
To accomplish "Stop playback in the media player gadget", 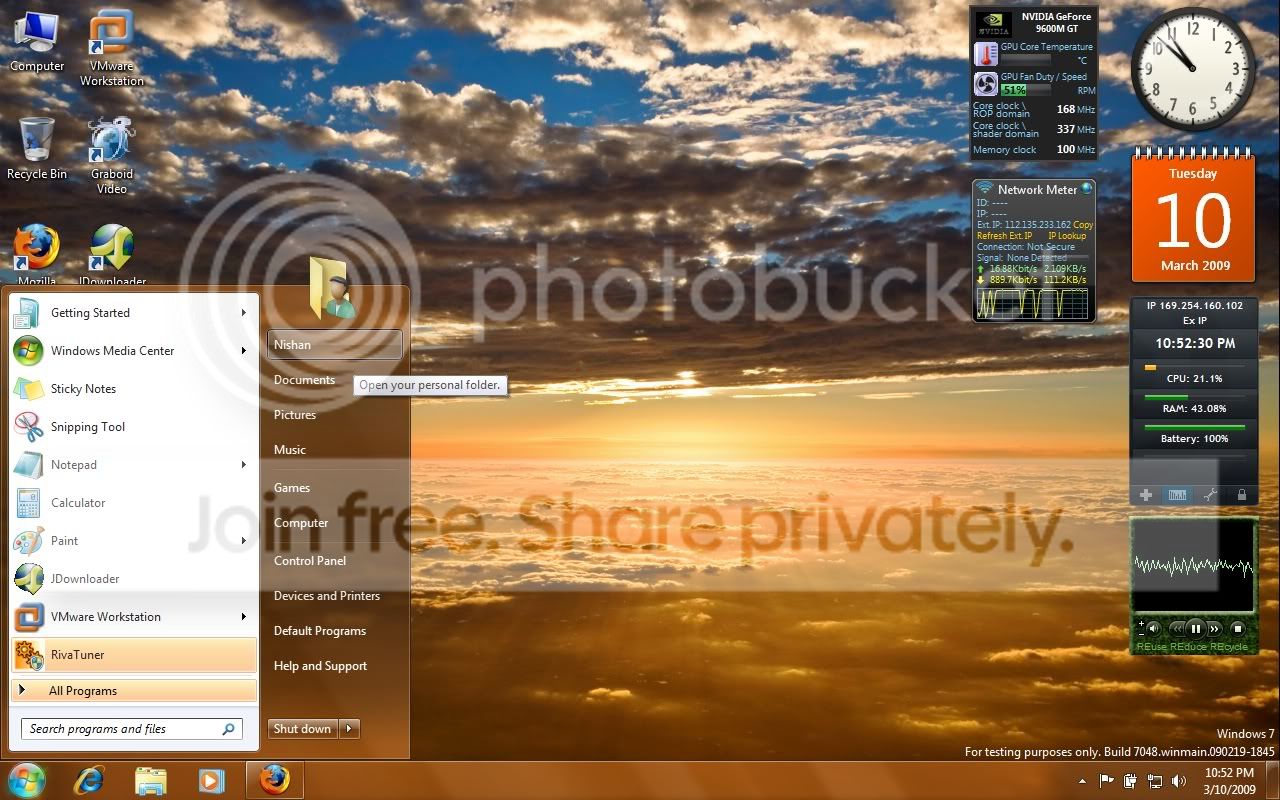I will click(x=1237, y=629).
